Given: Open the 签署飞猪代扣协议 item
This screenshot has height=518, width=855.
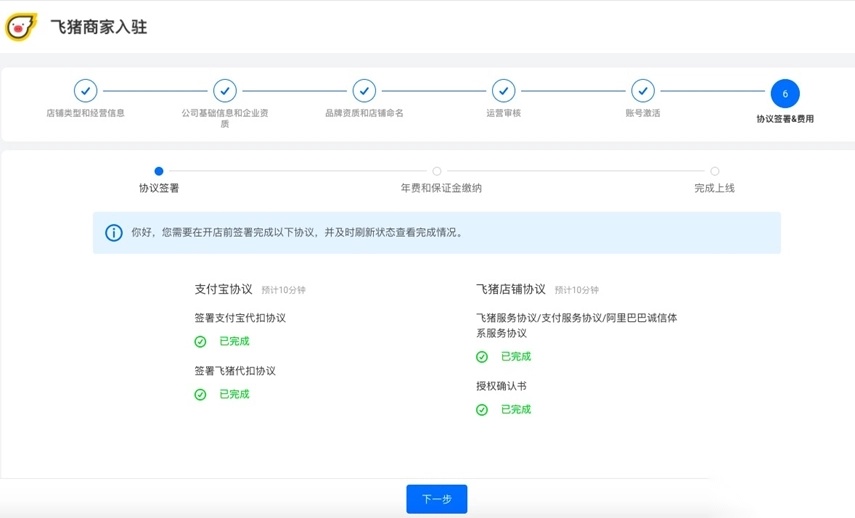Looking at the screenshot, I should (235, 371).
